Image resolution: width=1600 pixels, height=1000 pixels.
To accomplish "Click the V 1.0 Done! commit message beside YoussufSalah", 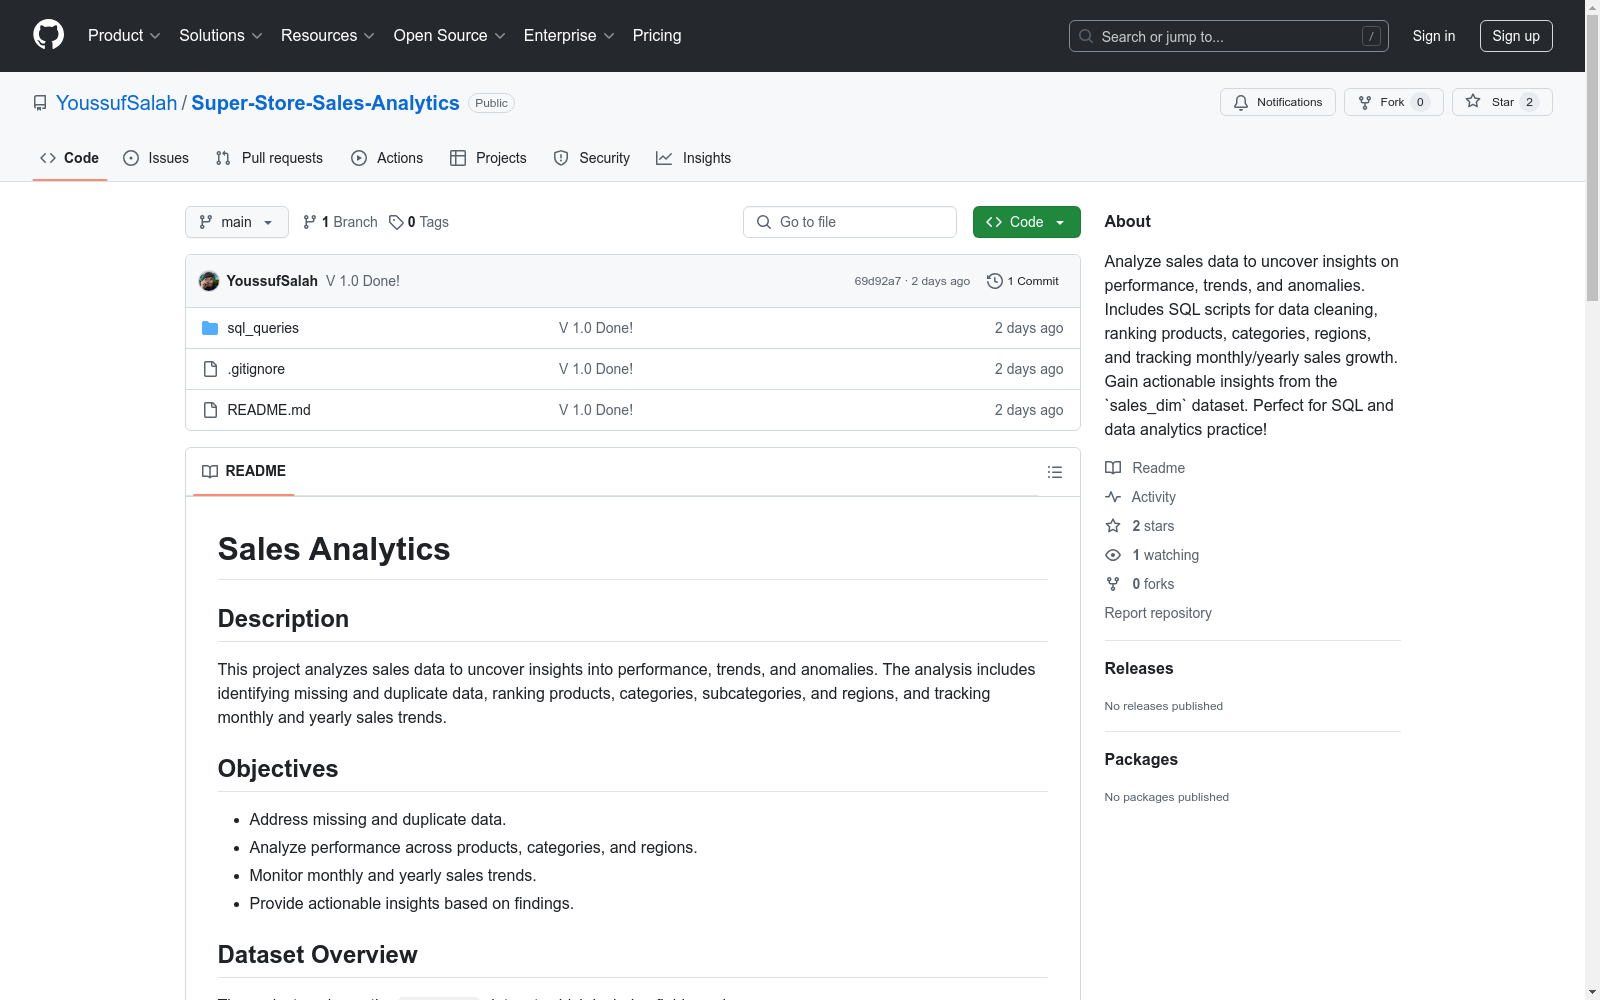I will point(363,281).
